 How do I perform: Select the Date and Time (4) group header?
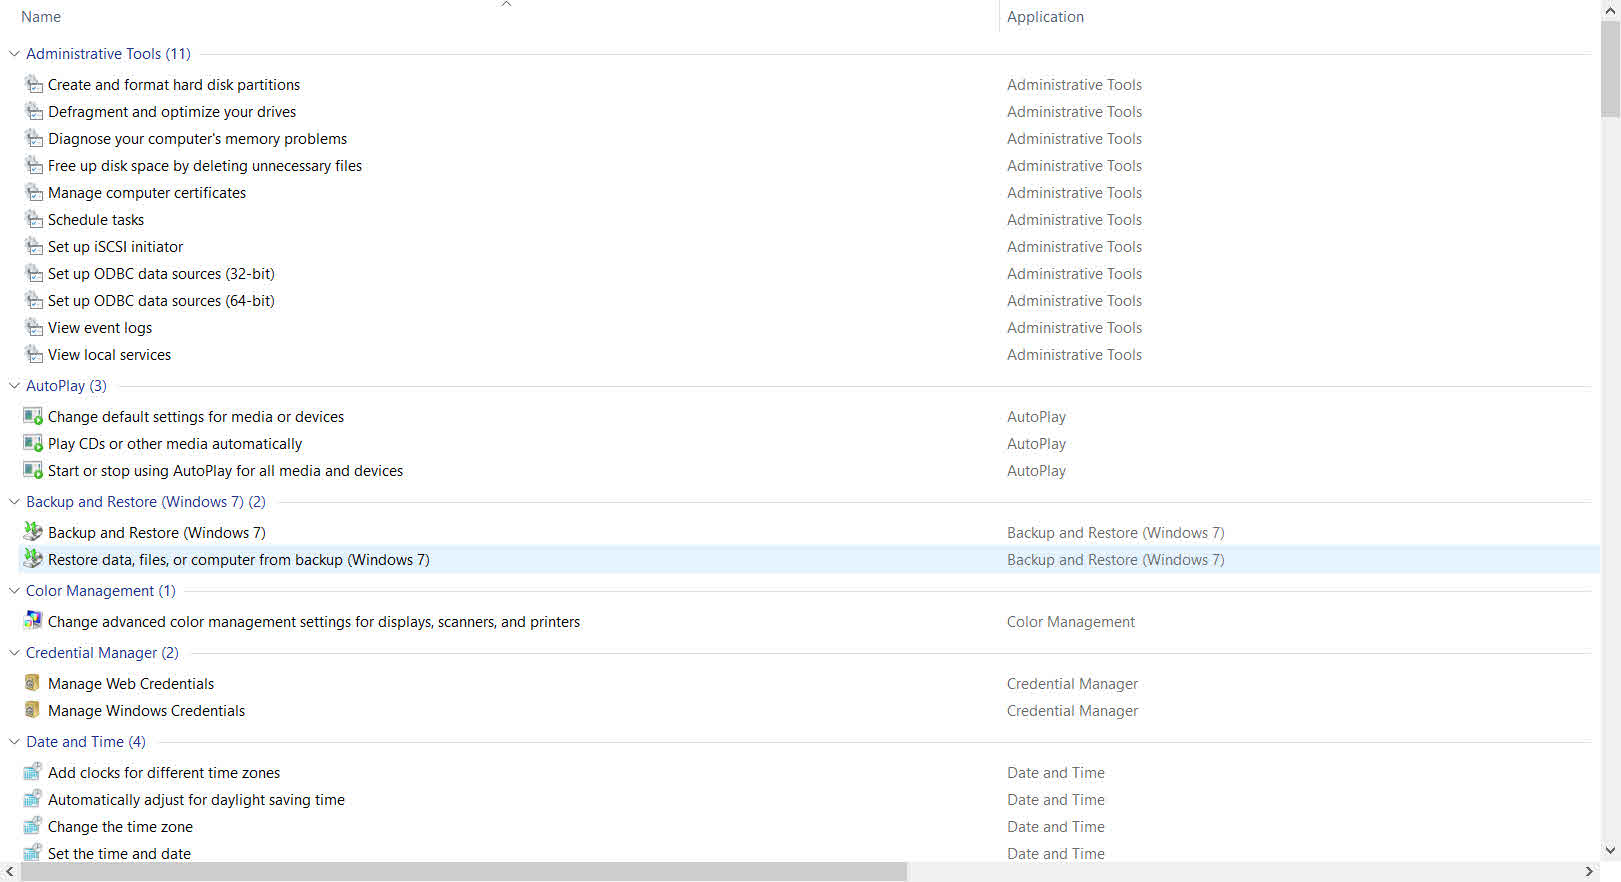click(x=86, y=742)
